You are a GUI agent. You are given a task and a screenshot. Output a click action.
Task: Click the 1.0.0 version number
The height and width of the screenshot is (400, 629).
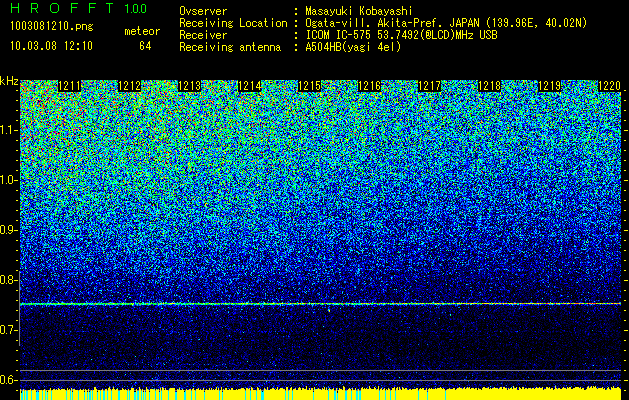tap(135, 8)
